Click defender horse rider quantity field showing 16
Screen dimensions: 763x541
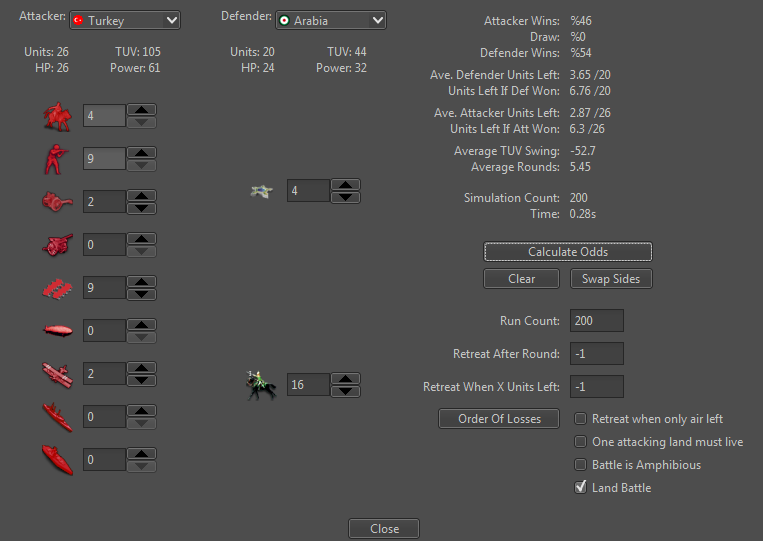pos(309,385)
